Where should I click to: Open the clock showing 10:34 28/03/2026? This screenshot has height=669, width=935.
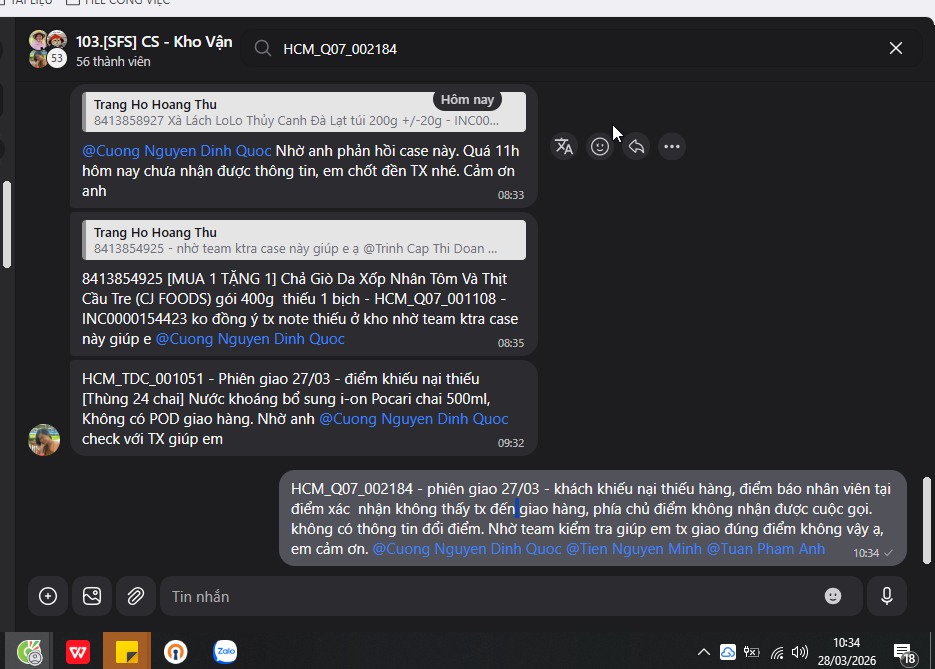(x=846, y=651)
